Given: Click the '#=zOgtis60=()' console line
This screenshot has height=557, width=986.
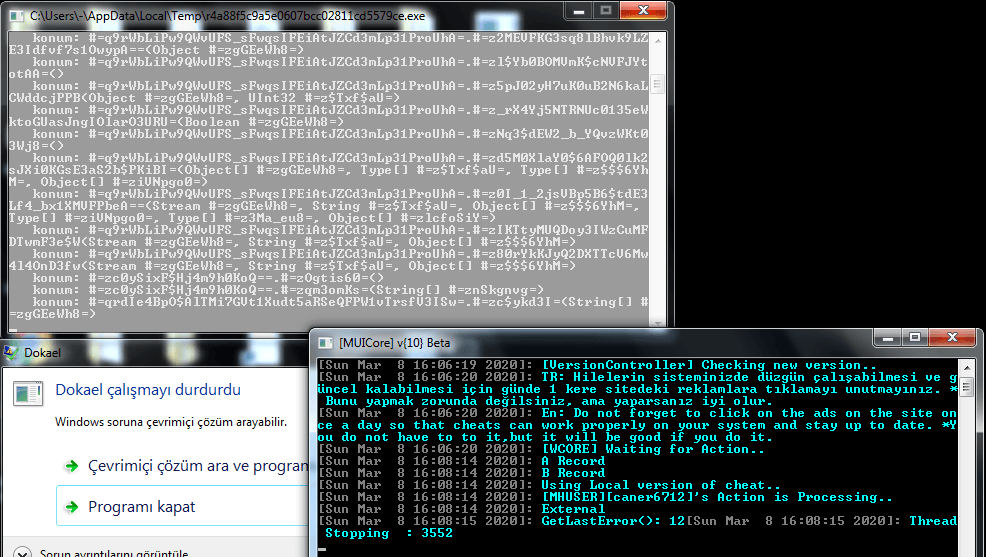Looking at the screenshot, I should click(x=208, y=278).
